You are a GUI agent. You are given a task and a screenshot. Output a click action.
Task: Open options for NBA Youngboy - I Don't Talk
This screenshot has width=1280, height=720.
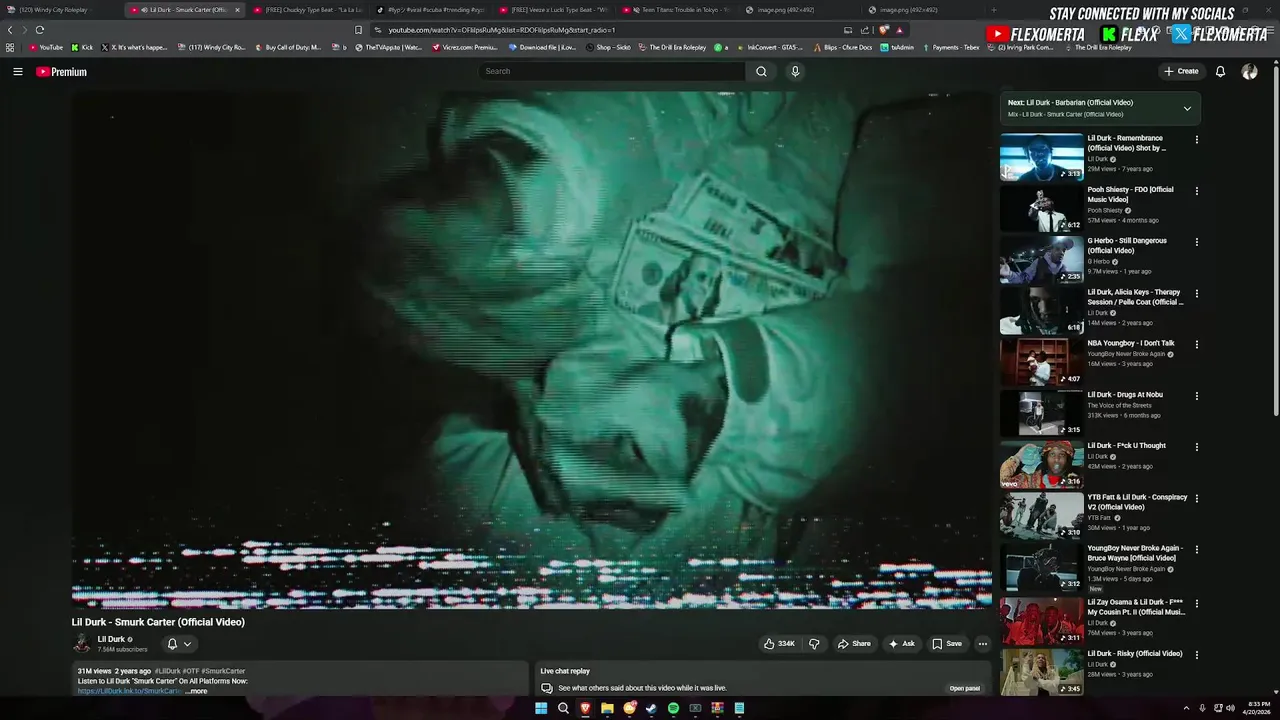click(x=1196, y=345)
